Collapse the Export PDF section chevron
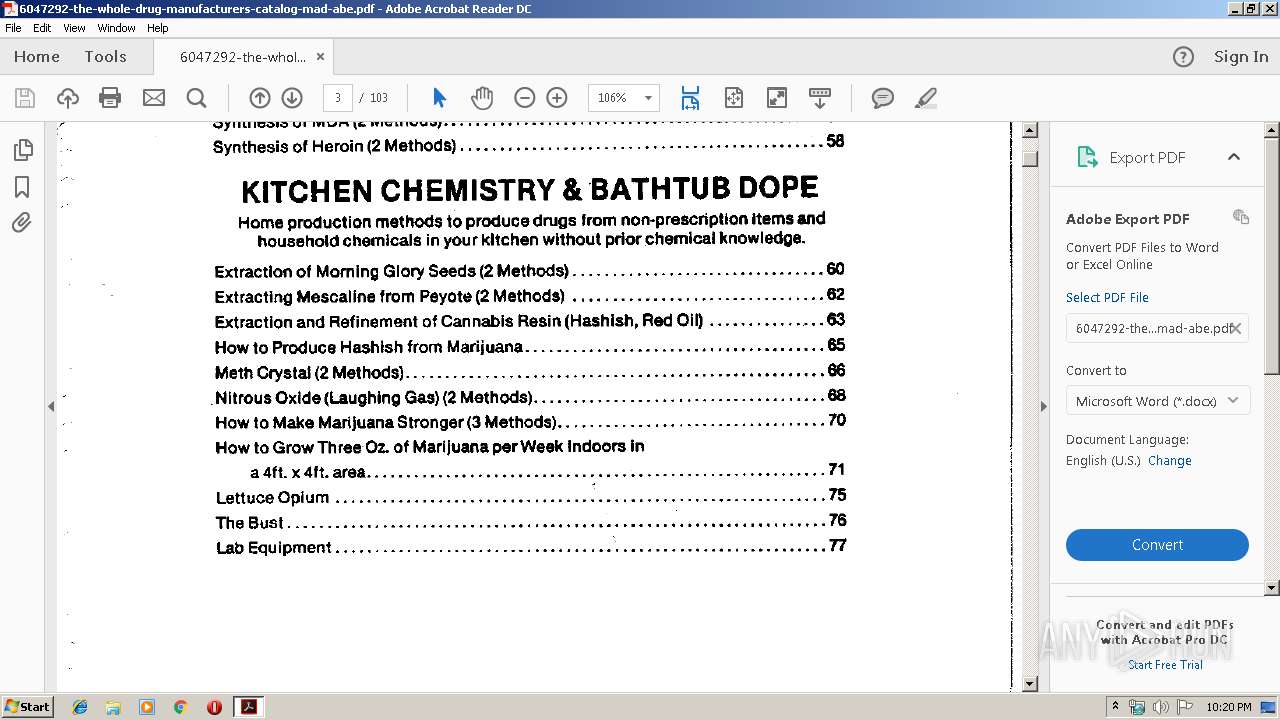Viewport: 1280px width, 720px height. pyautogui.click(x=1234, y=157)
